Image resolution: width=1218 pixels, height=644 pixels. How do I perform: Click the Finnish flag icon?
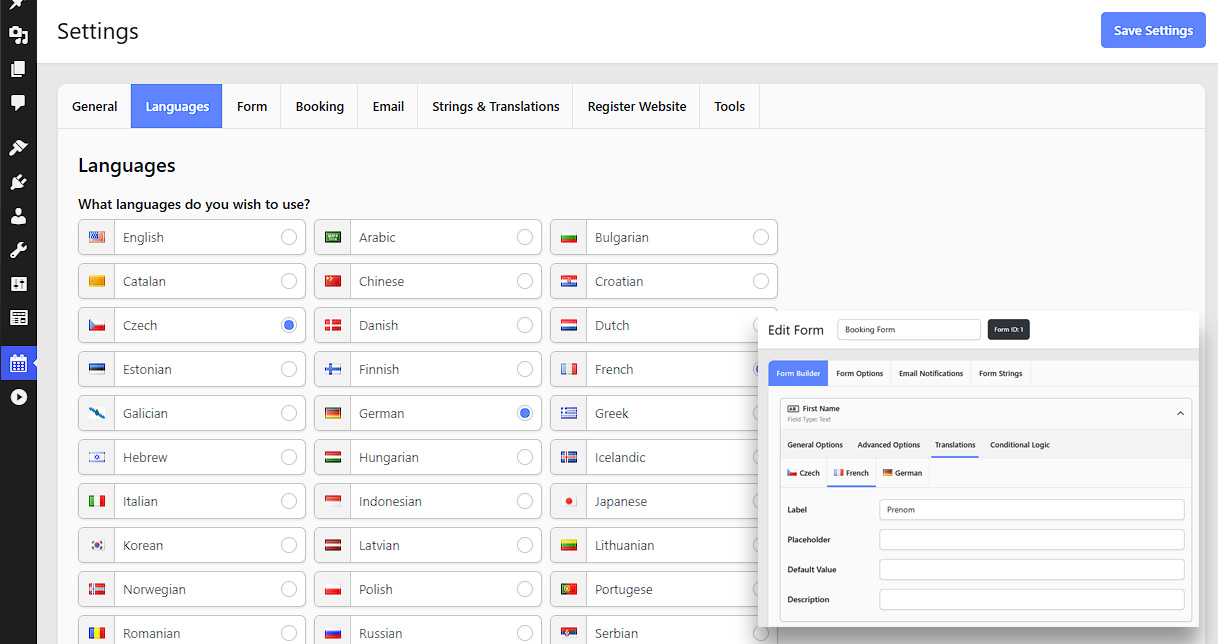[333, 369]
